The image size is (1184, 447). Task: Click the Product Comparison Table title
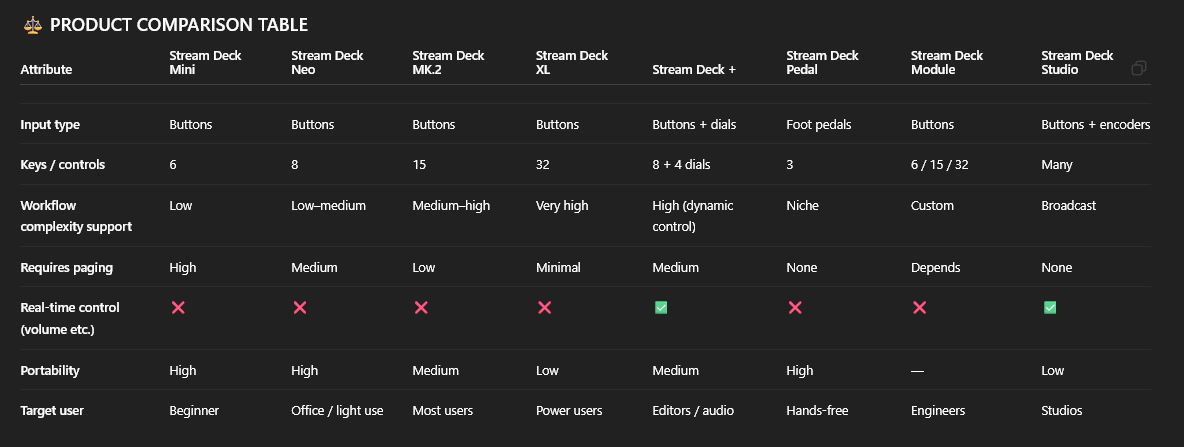[x=179, y=25]
